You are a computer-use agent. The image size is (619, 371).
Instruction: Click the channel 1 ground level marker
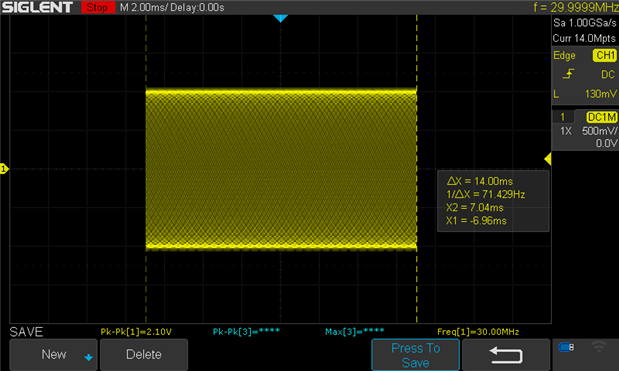tap(4, 169)
